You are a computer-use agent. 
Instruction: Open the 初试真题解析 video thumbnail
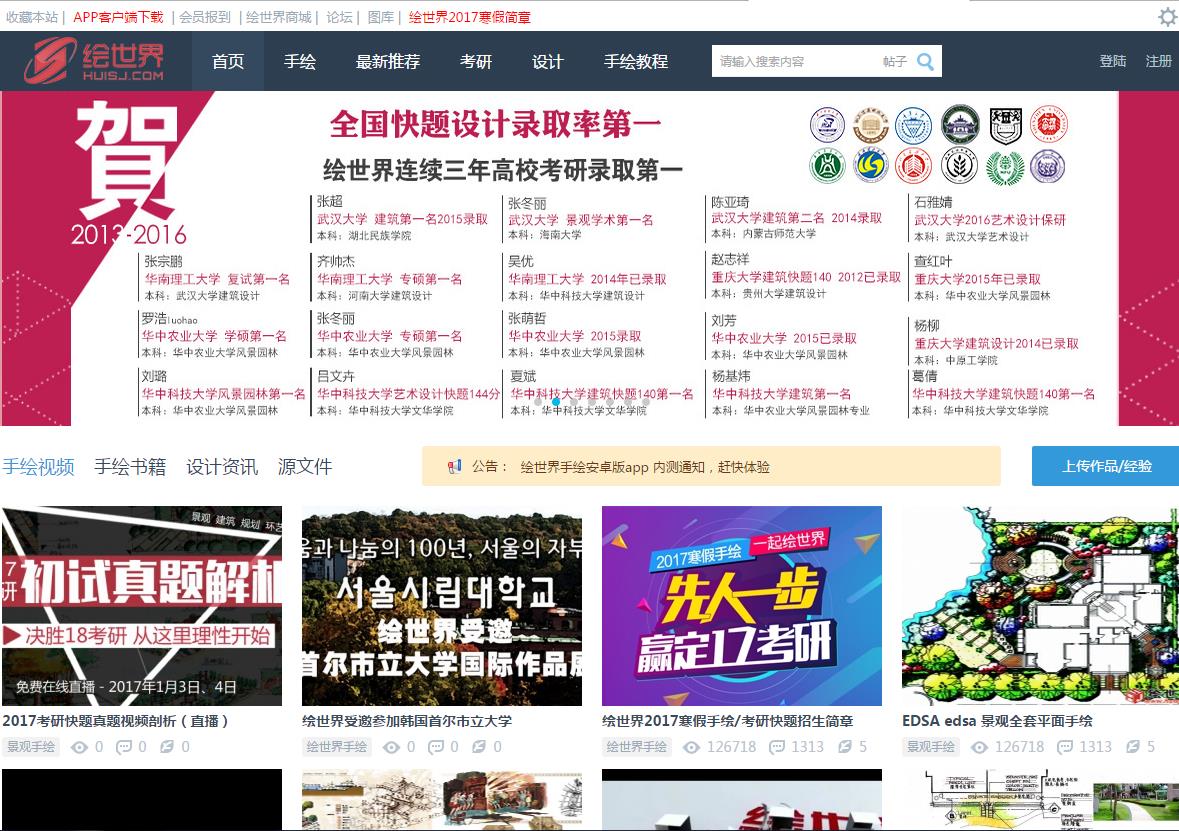(x=142, y=606)
